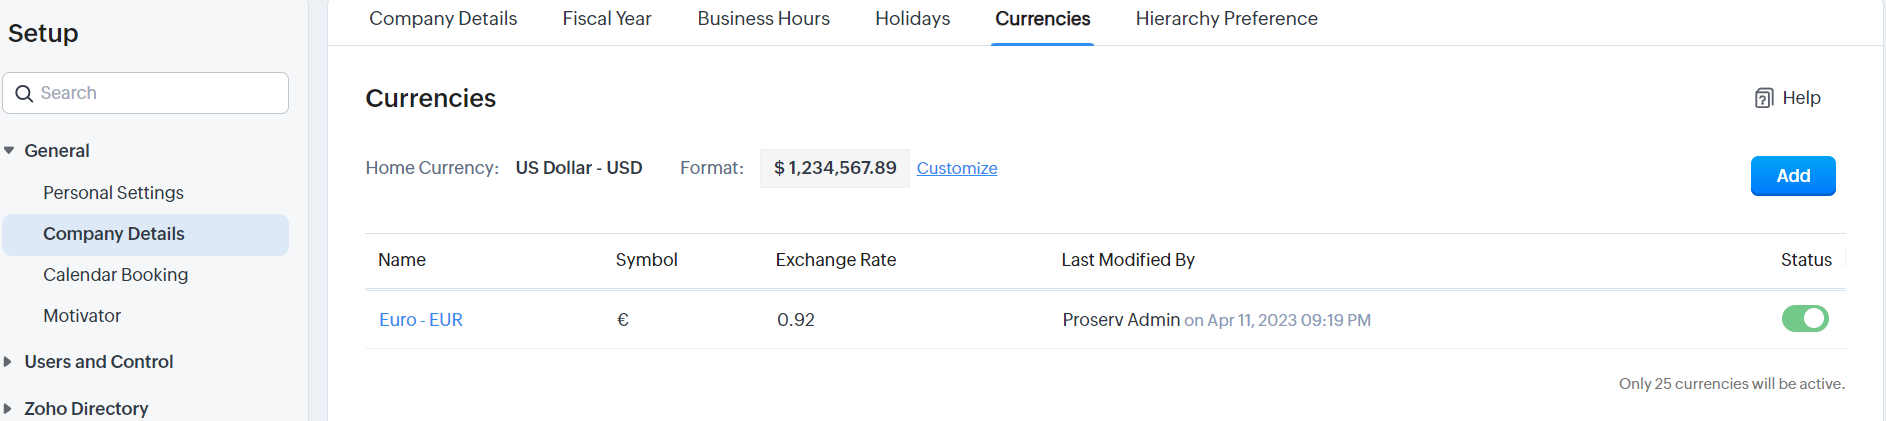
Task: Click the Help document icon
Action: [x=1764, y=98]
